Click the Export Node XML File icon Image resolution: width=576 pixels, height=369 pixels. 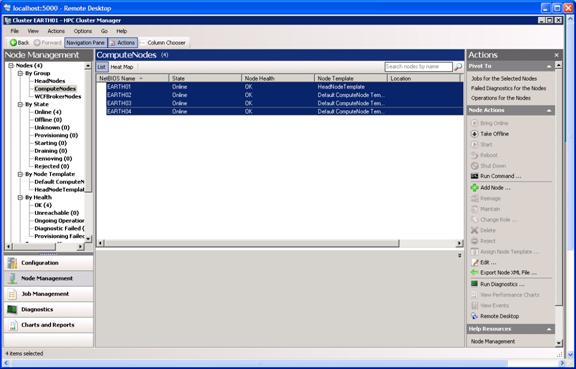[x=474, y=273]
